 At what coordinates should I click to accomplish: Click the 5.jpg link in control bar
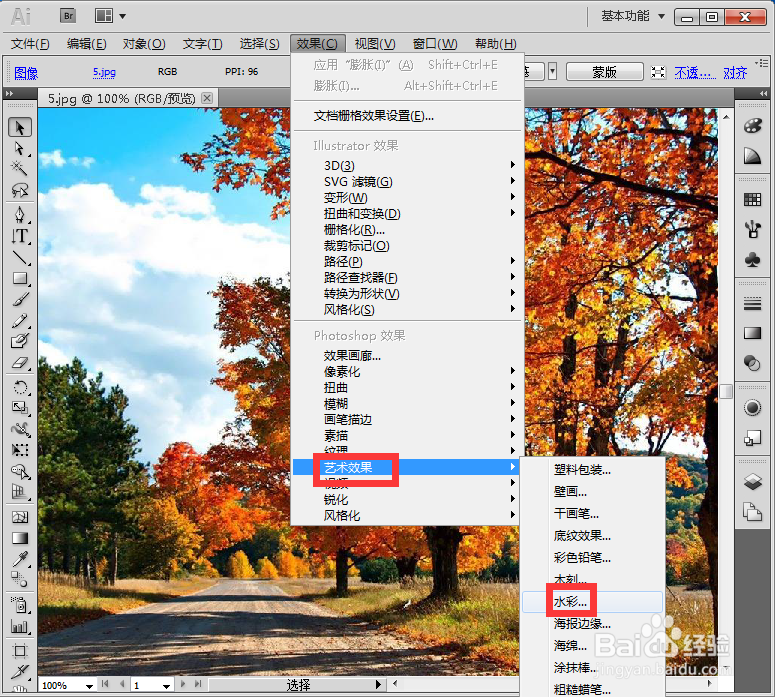coord(104,72)
